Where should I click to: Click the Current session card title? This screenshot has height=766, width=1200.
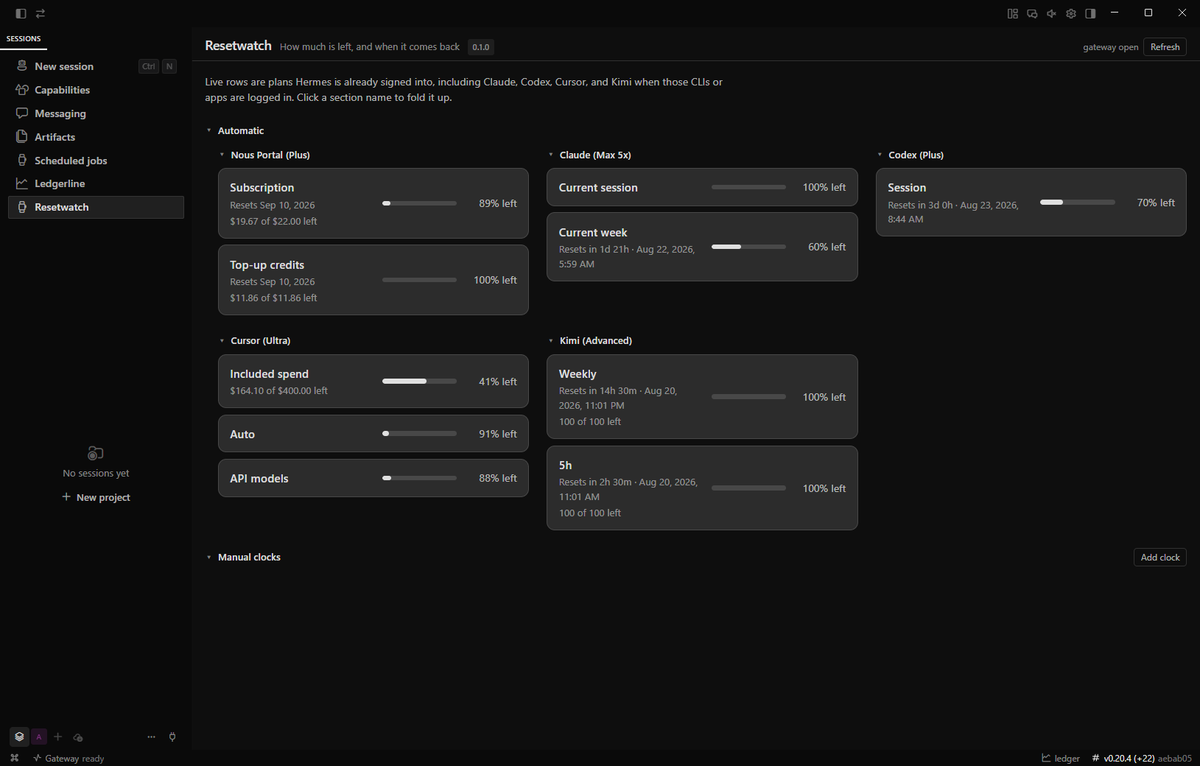(x=598, y=187)
